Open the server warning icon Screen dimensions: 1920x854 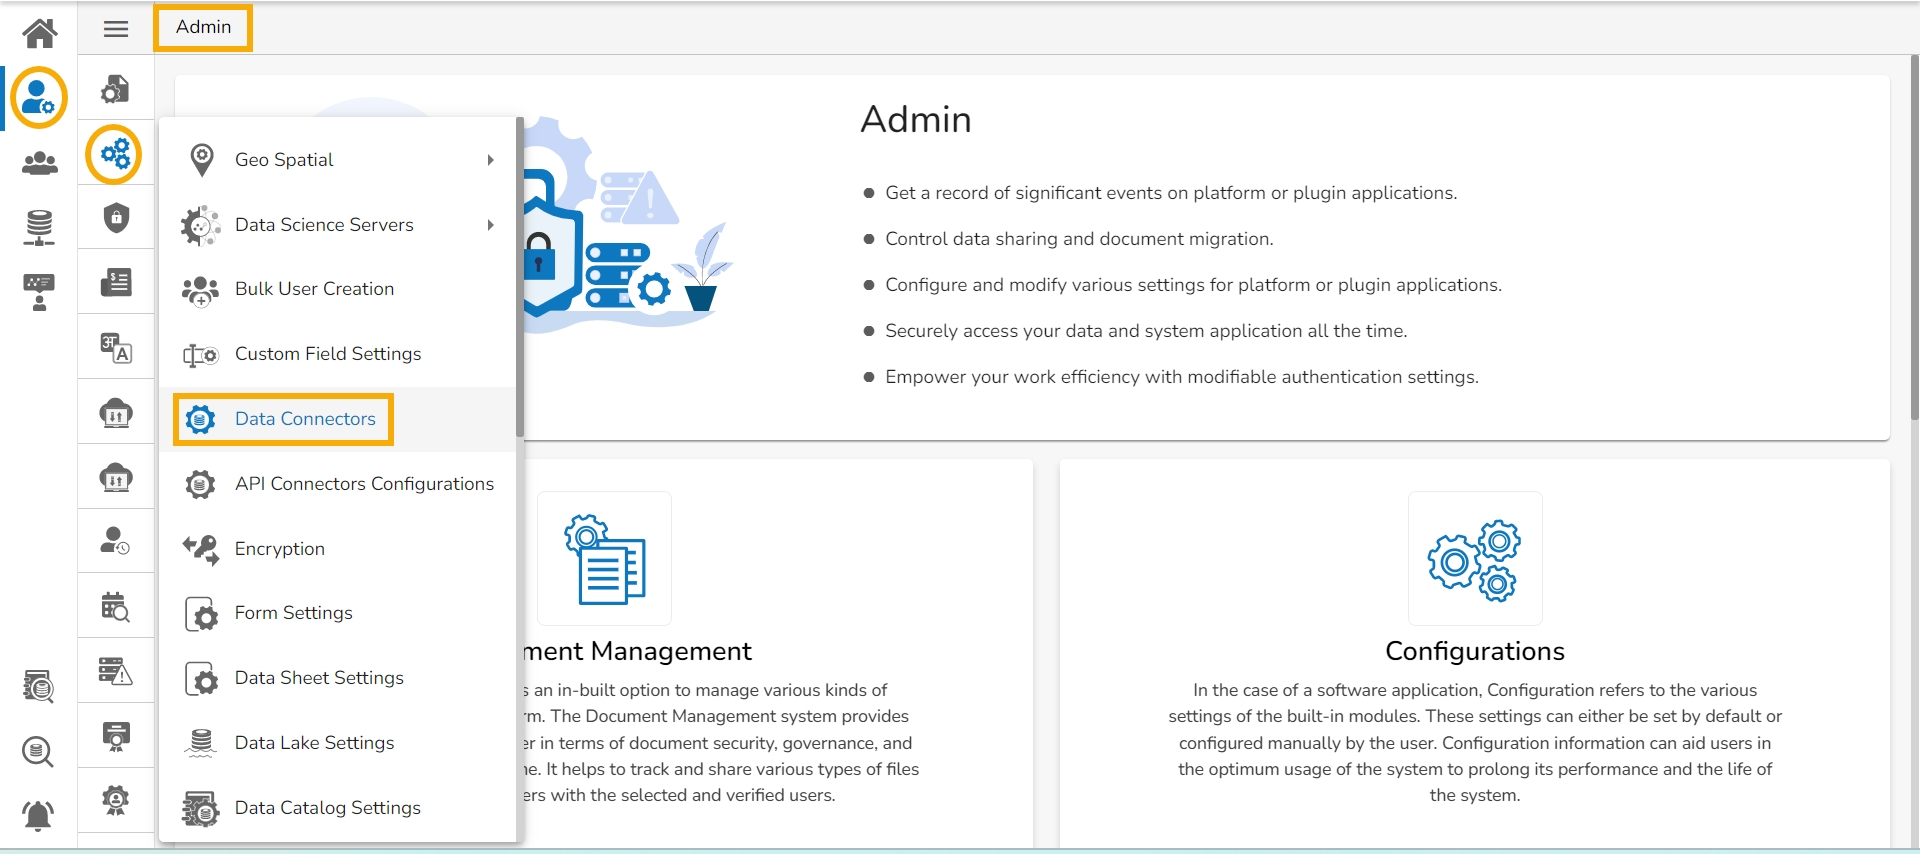[116, 671]
